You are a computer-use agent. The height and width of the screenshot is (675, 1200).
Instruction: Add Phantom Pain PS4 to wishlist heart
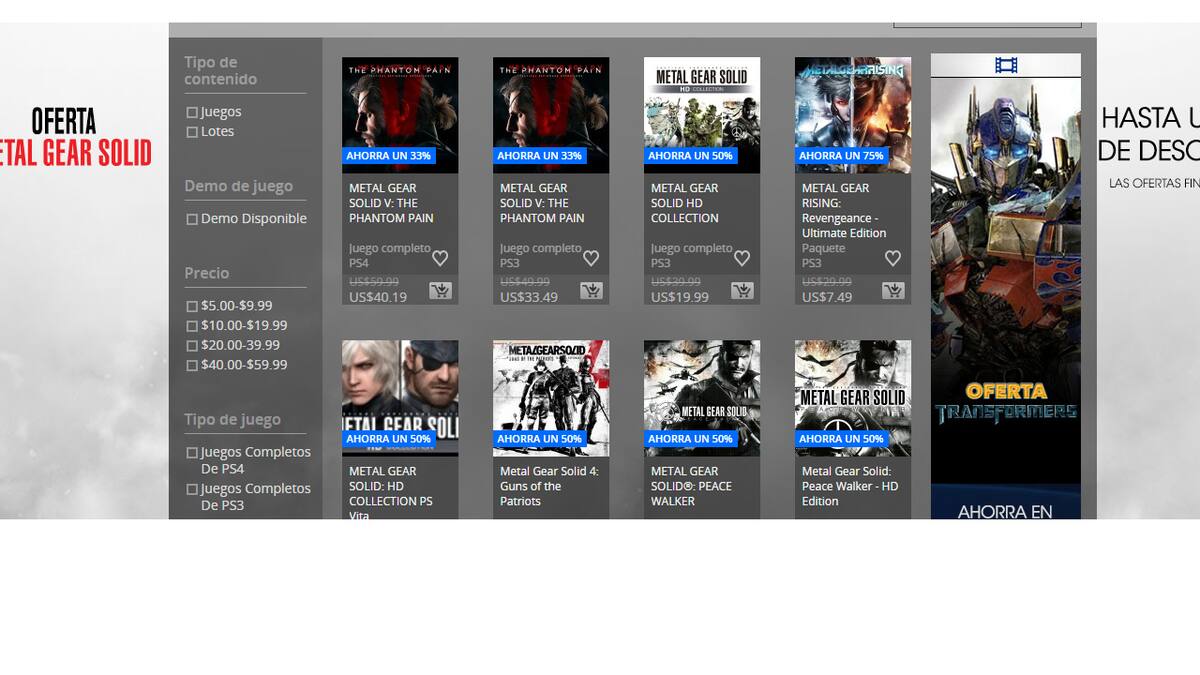(x=440, y=258)
